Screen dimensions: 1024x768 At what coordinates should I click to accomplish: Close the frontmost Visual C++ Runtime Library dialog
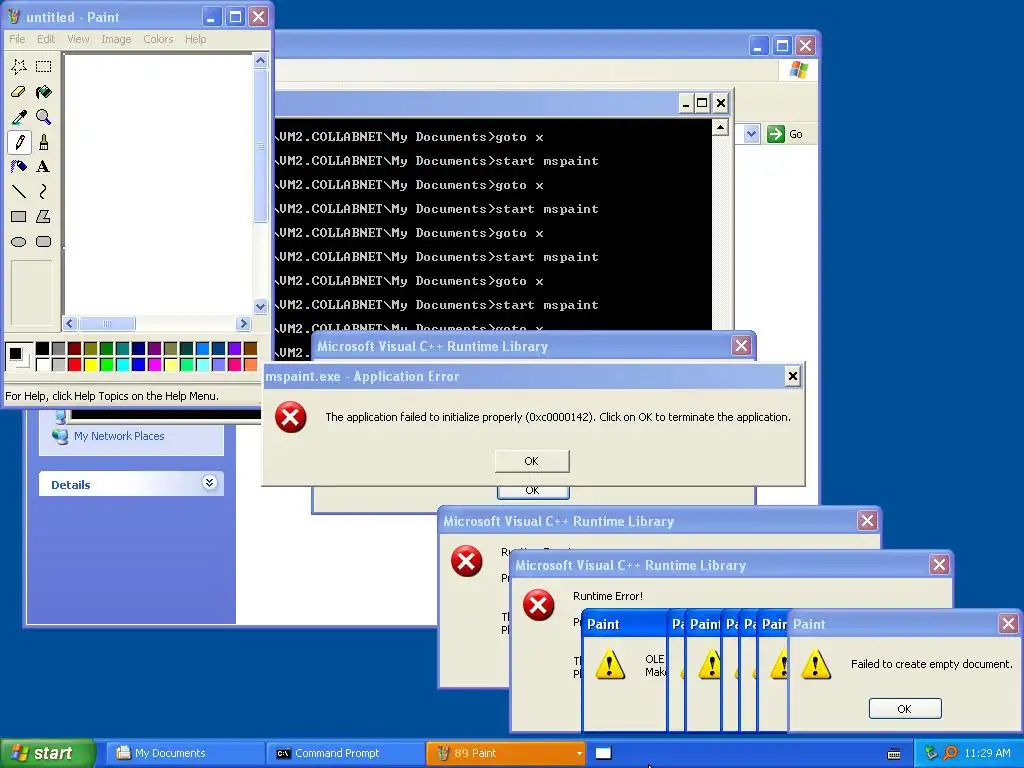coord(939,565)
